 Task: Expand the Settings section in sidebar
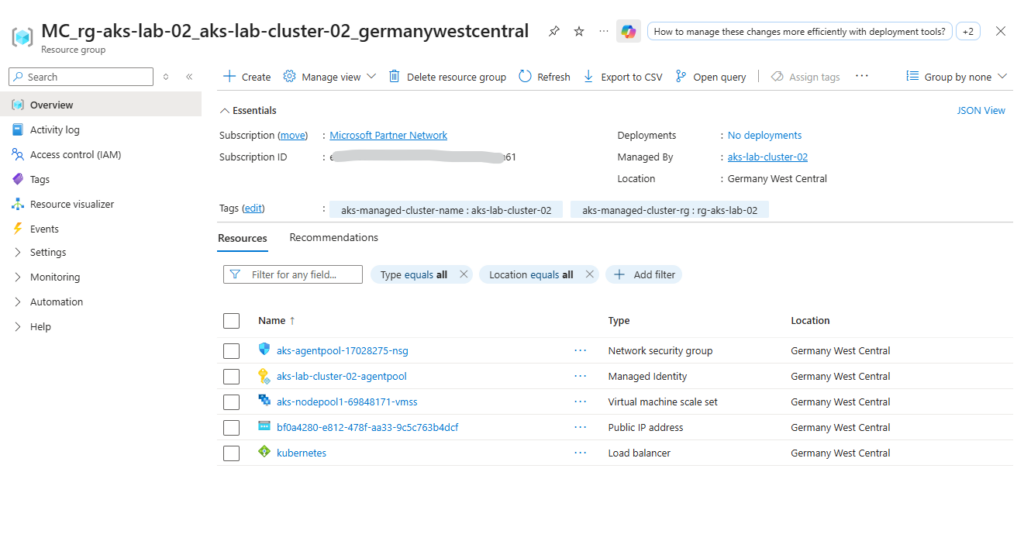pyautogui.click(x=18, y=253)
